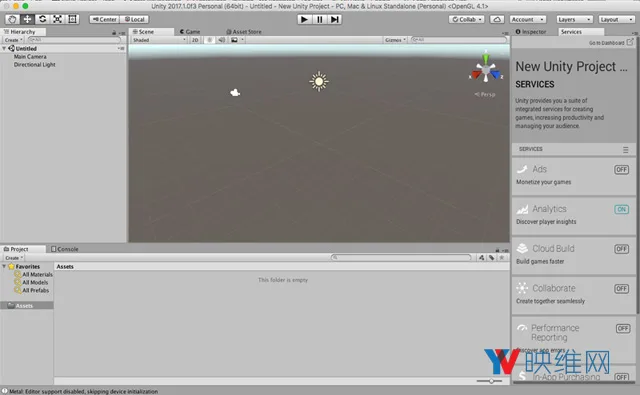Click the green Y axis on orientation gizmo
The height and width of the screenshot is (395, 640).
486,58
